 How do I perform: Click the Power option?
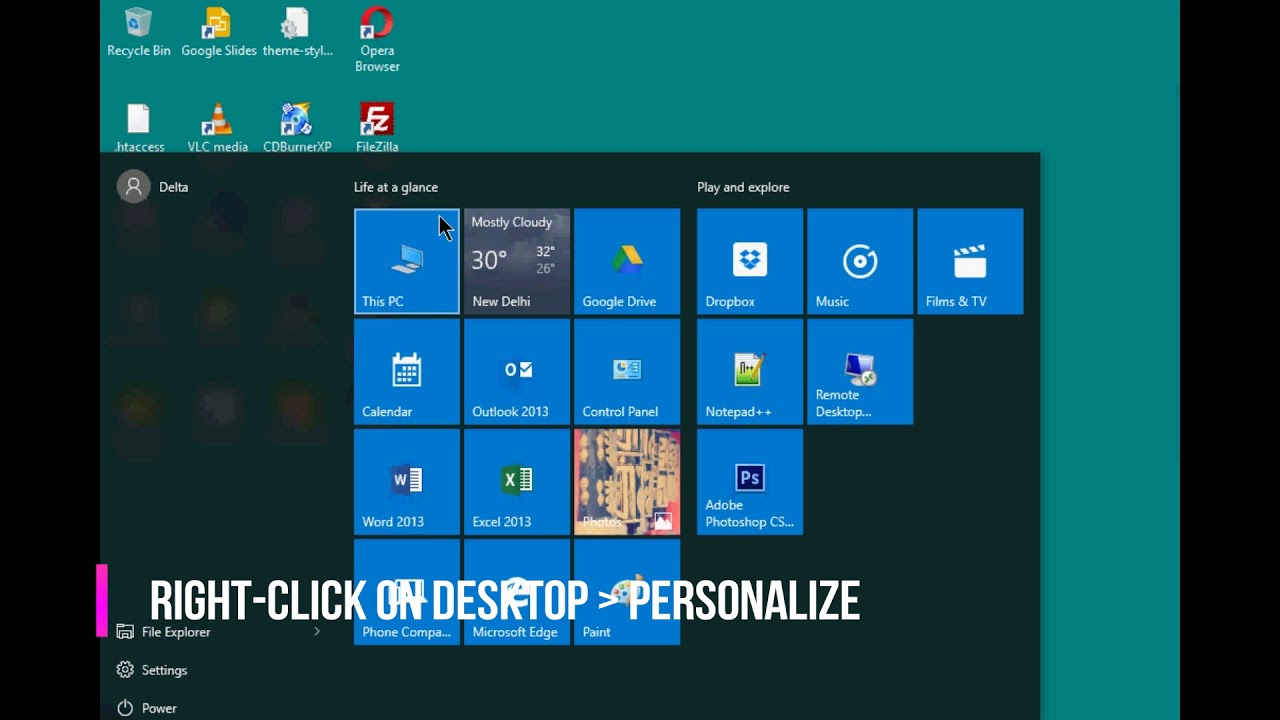click(x=156, y=708)
